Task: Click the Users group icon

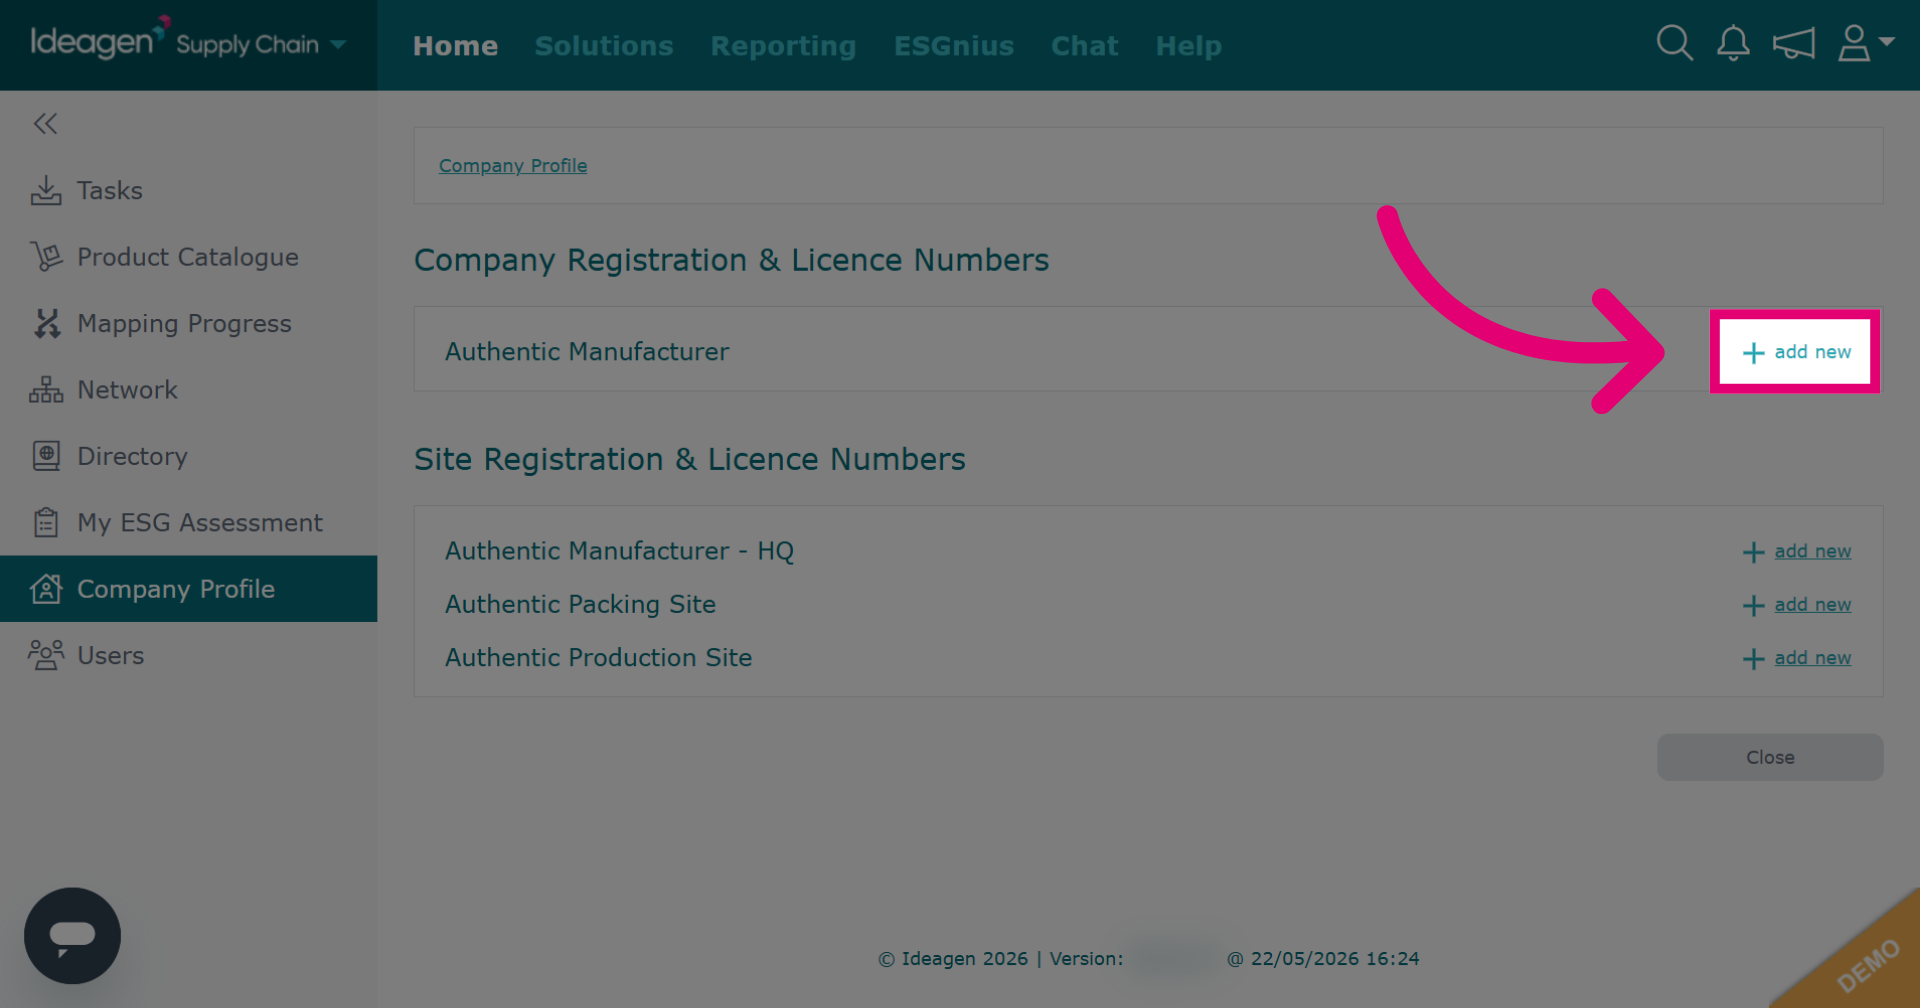Action: coord(46,655)
